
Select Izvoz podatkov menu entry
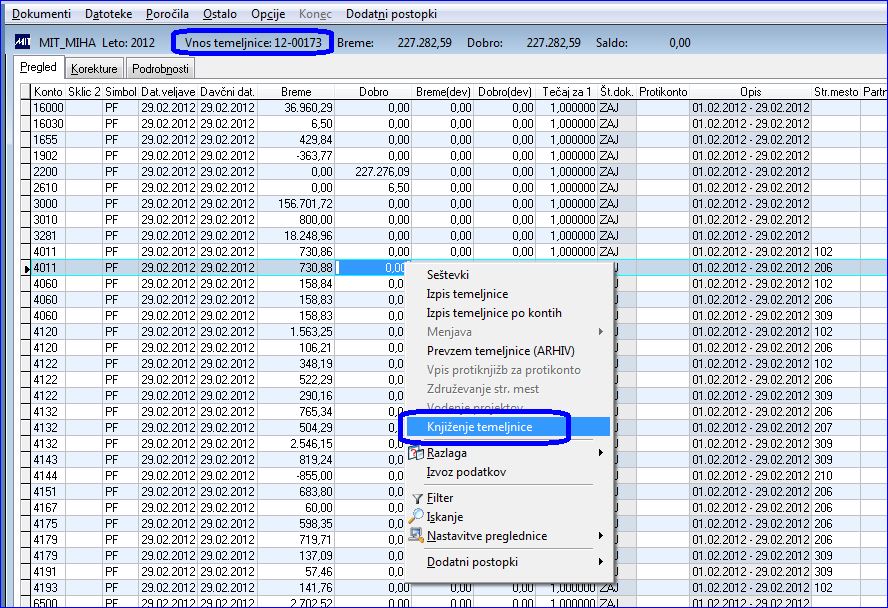tap(466, 472)
